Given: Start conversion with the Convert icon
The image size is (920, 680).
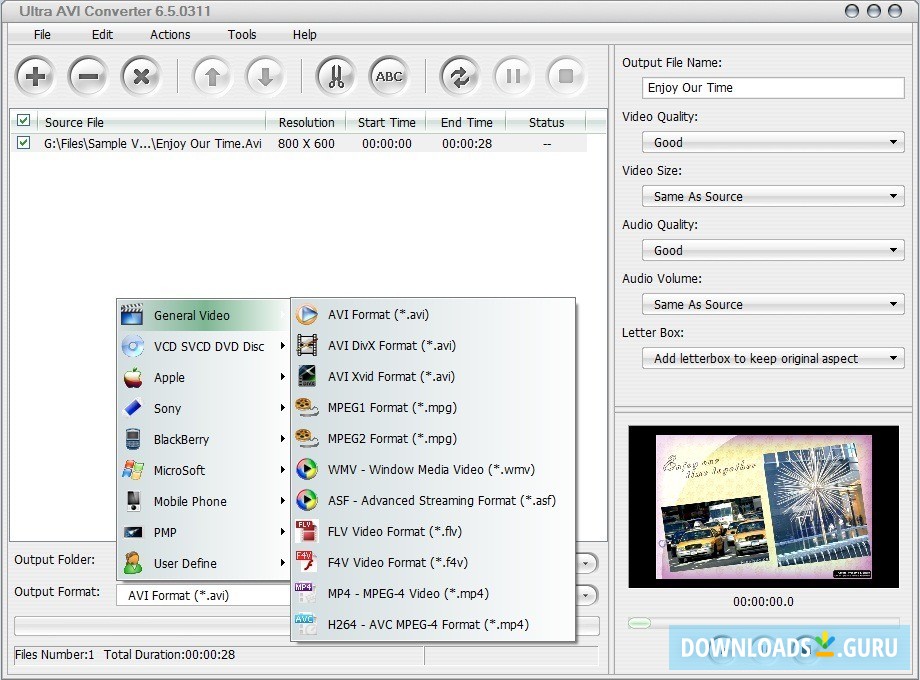Looking at the screenshot, I should pos(460,76).
